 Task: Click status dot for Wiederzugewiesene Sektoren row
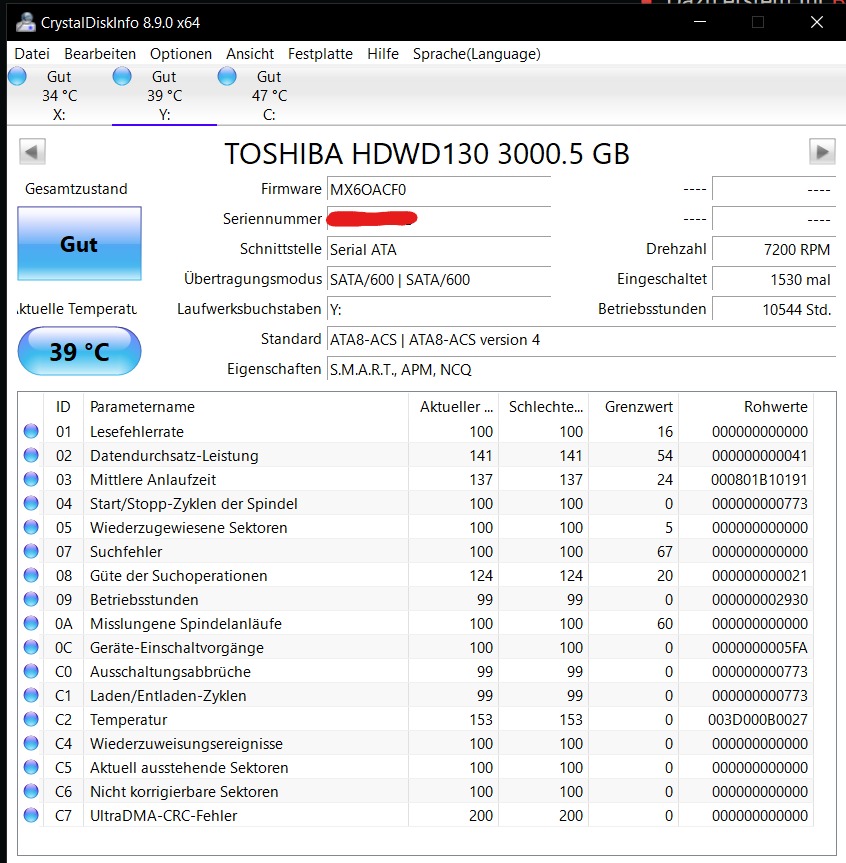tap(31, 527)
